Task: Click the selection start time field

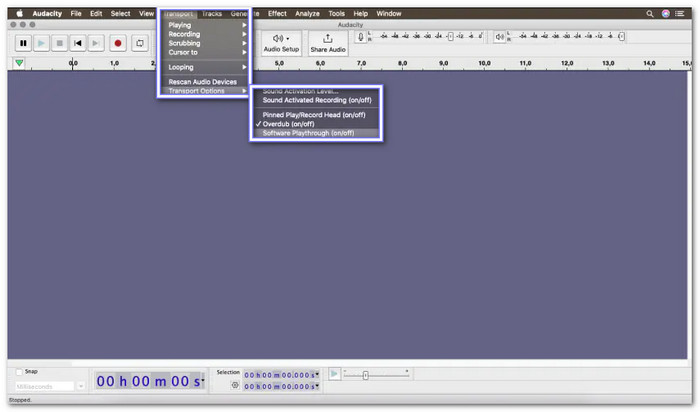Action: pyautogui.click(x=281, y=375)
